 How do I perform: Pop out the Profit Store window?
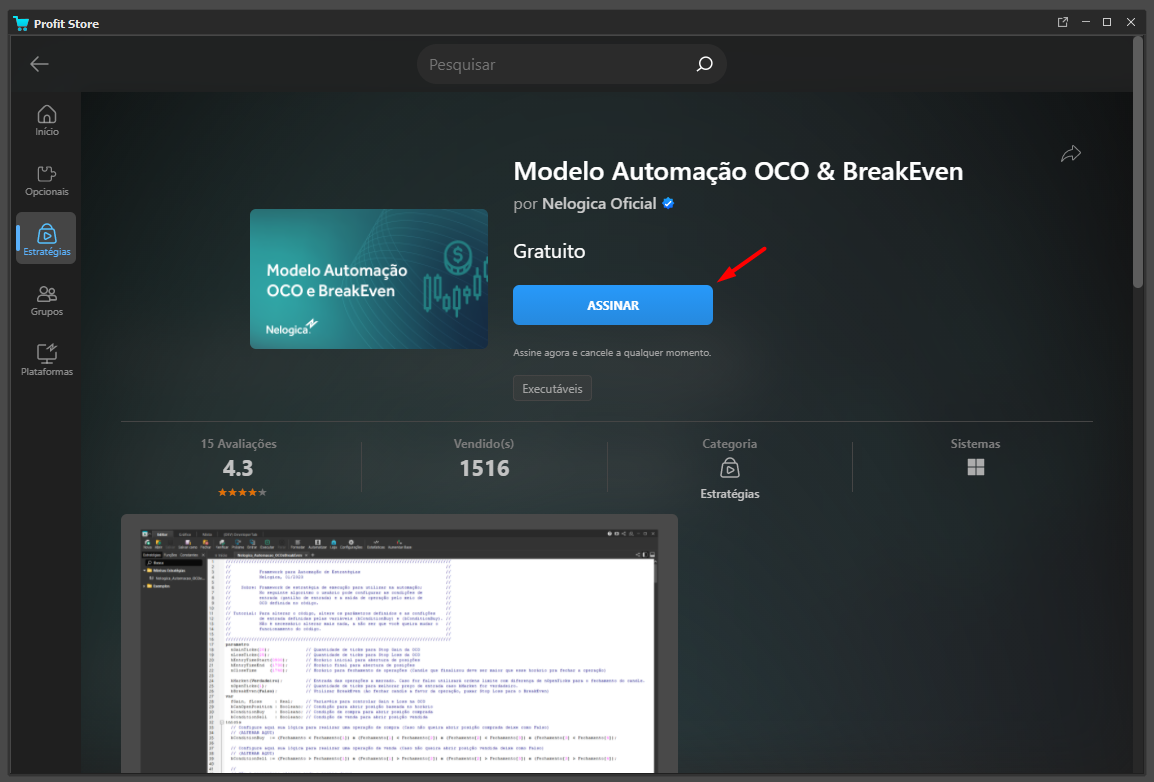(x=1063, y=22)
